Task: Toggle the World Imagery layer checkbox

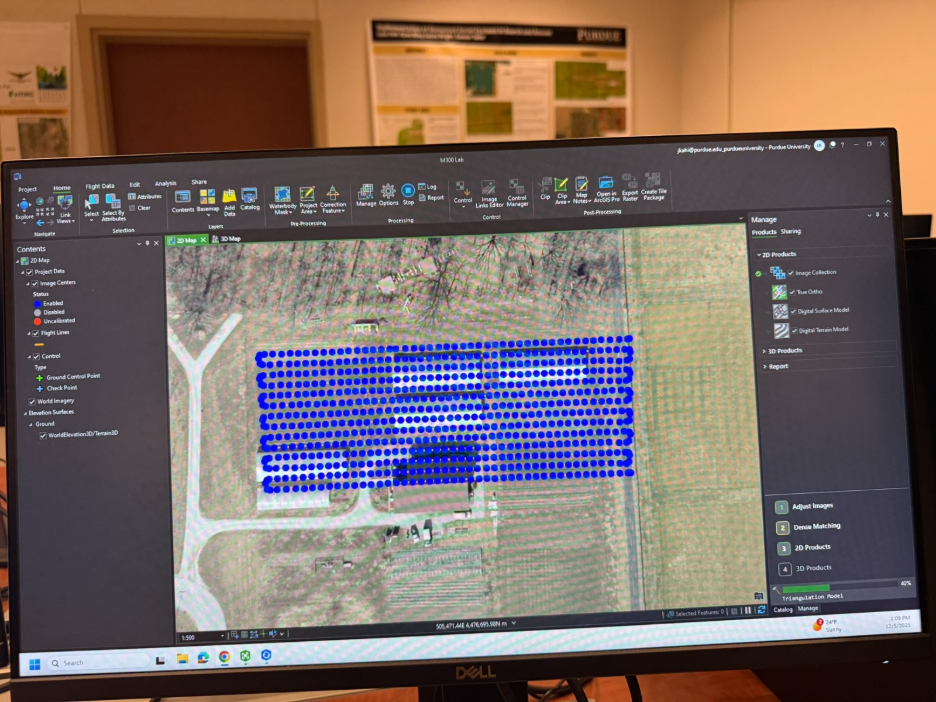Action: tap(32, 401)
